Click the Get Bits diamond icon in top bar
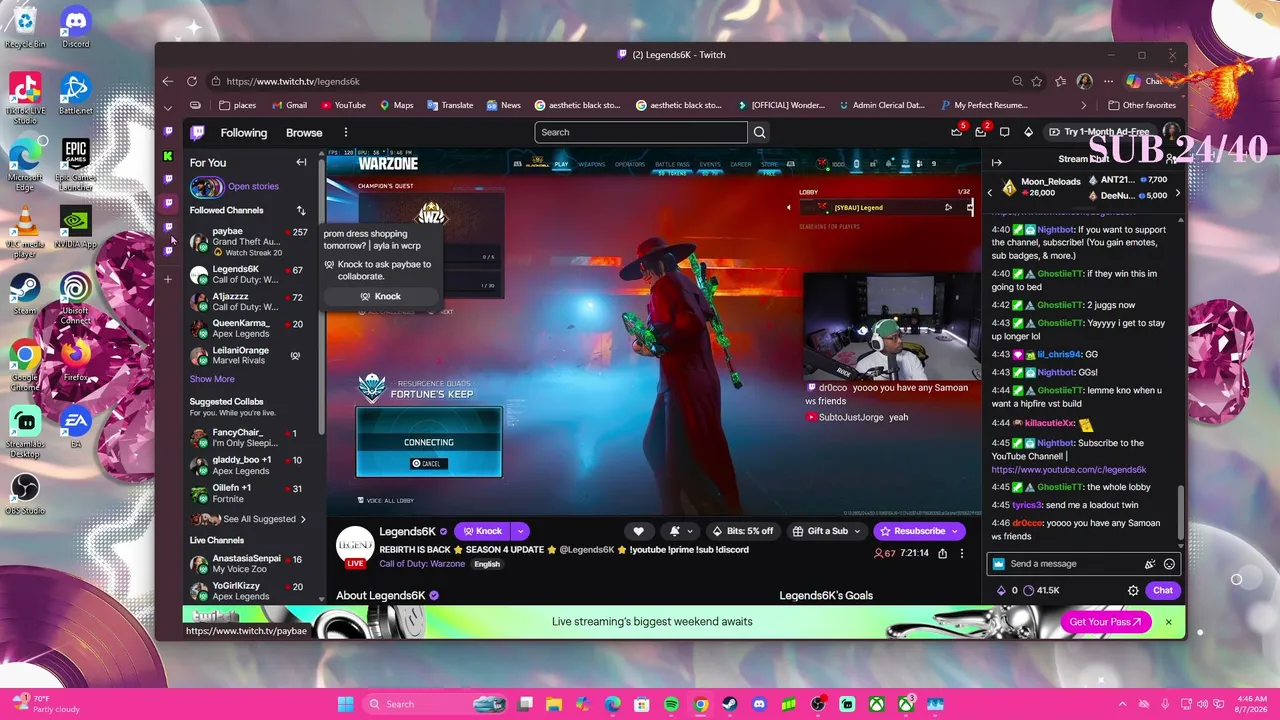Viewport: 1280px width, 720px height. [1029, 132]
